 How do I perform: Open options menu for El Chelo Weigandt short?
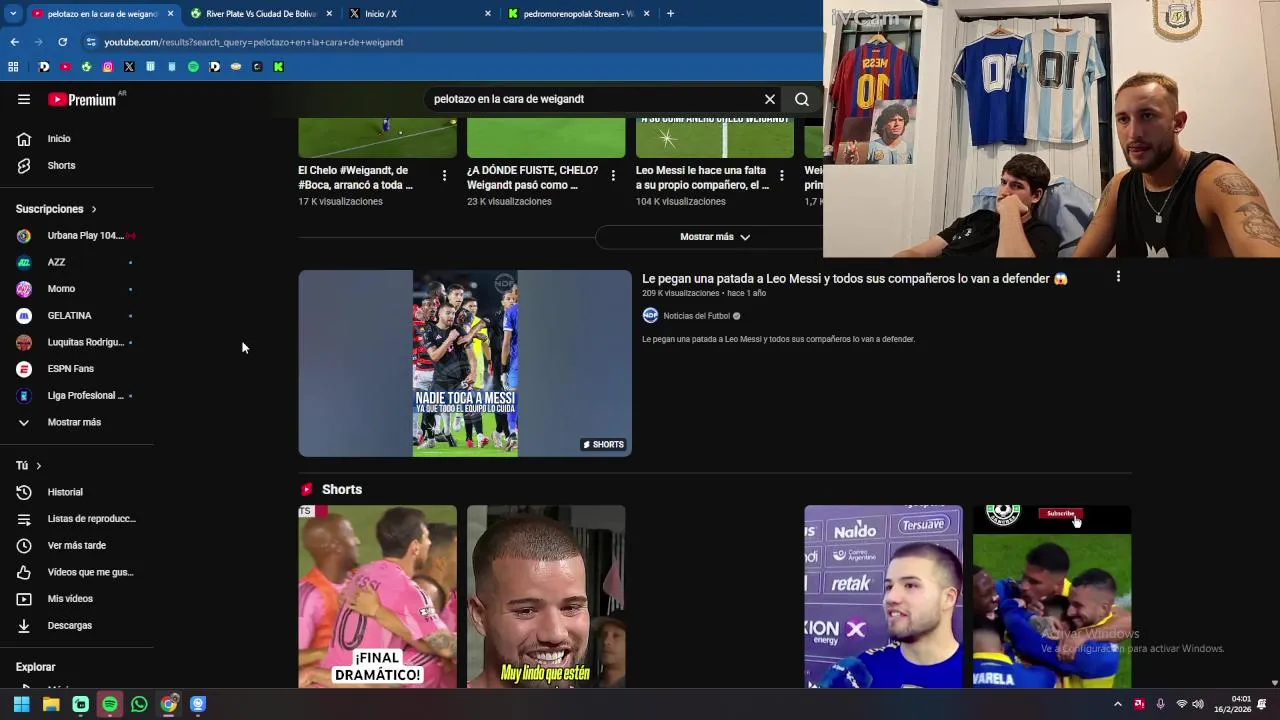(444, 175)
